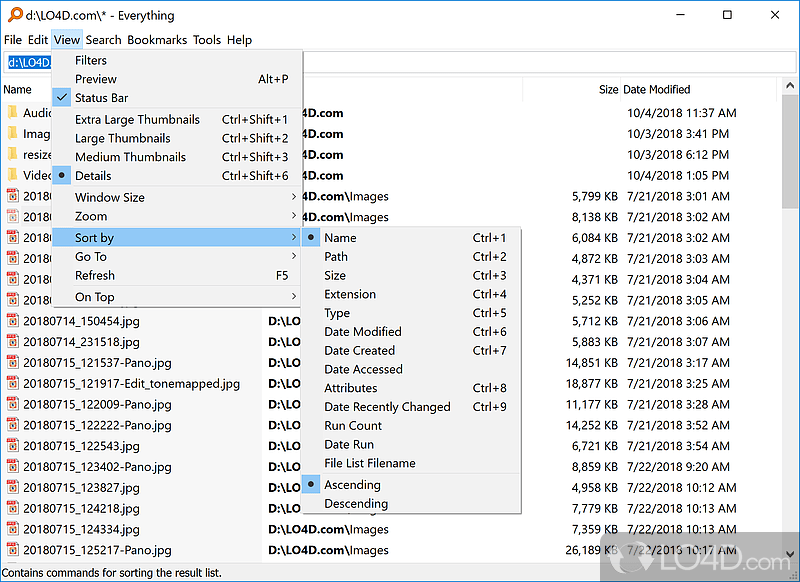Image resolution: width=800 pixels, height=582 pixels.
Task: Choose Medium Thumbnails view
Action: coord(177,157)
